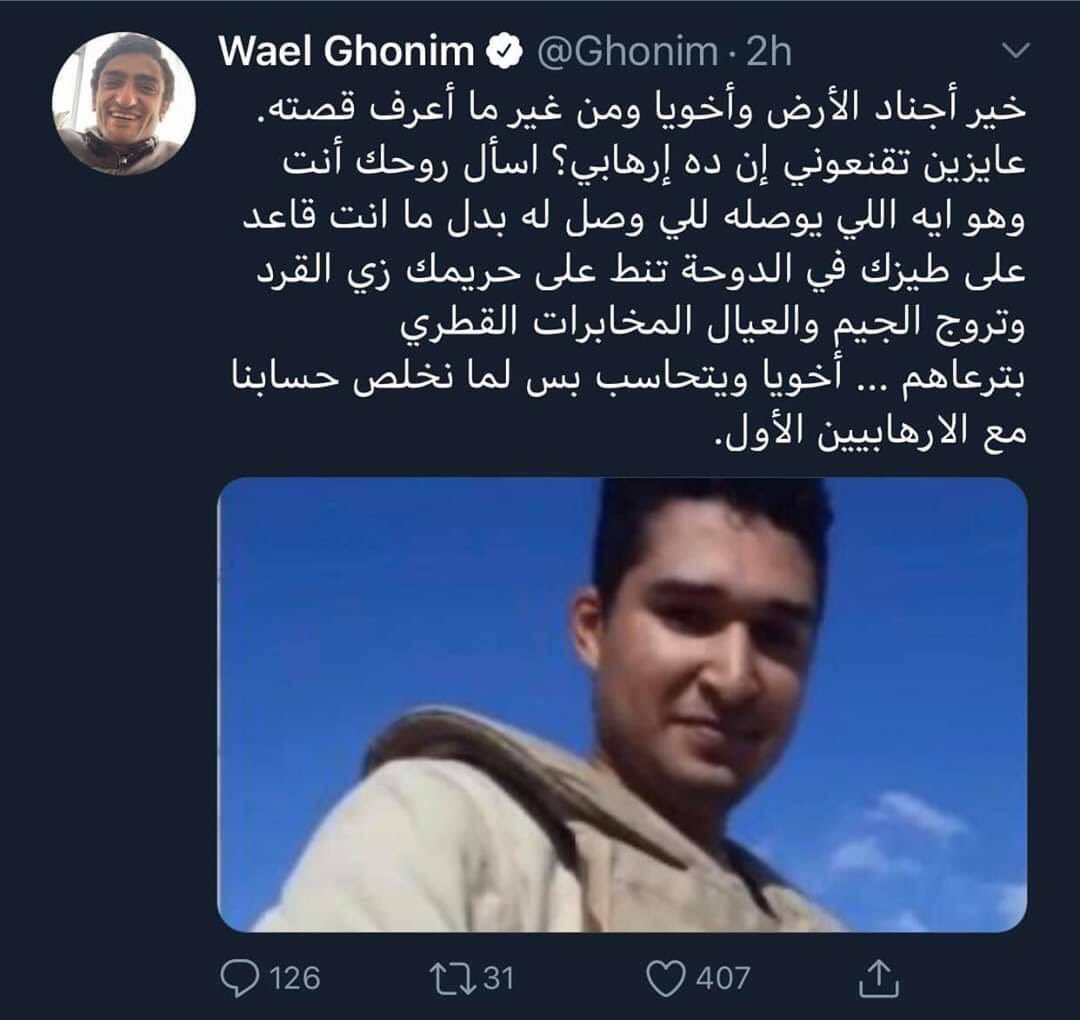The width and height of the screenshot is (1080, 1020).
Task: Expand the tweet options chevron menu
Action: (x=1013, y=50)
